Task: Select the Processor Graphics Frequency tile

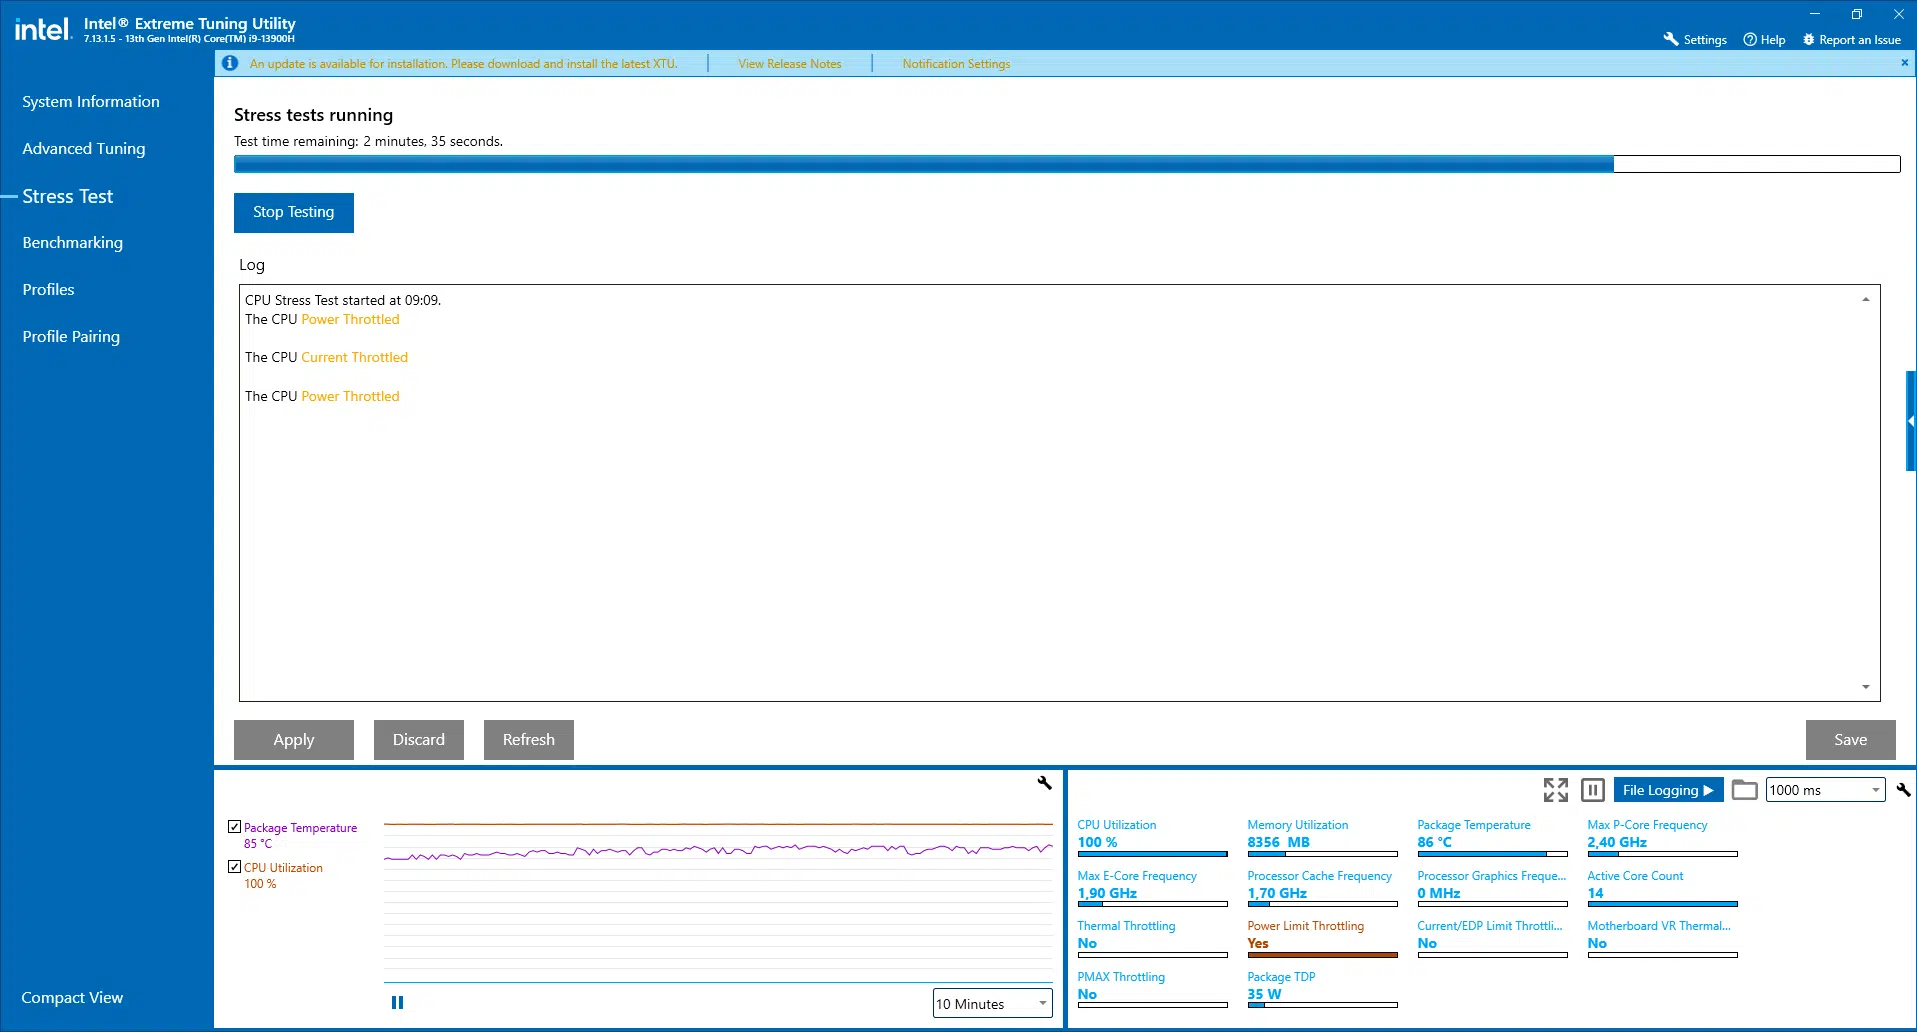Action: tap(1492, 890)
